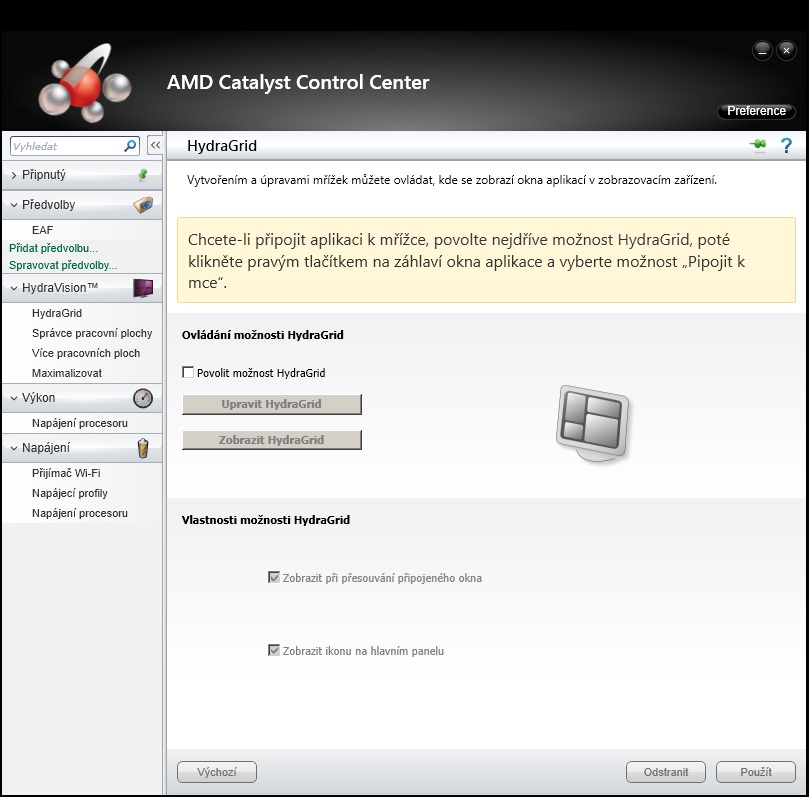Click the green pin icon beside Připnutý
The height and width of the screenshot is (797, 809).
point(143,175)
